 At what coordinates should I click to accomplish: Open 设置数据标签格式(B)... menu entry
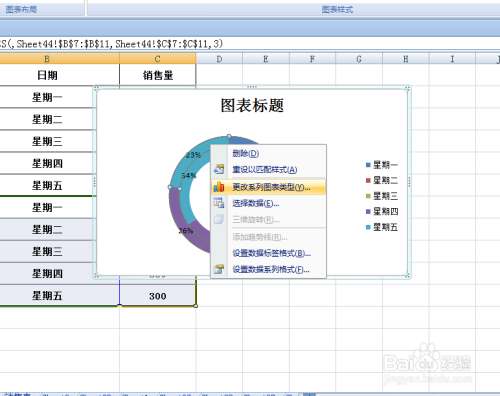click(x=271, y=253)
